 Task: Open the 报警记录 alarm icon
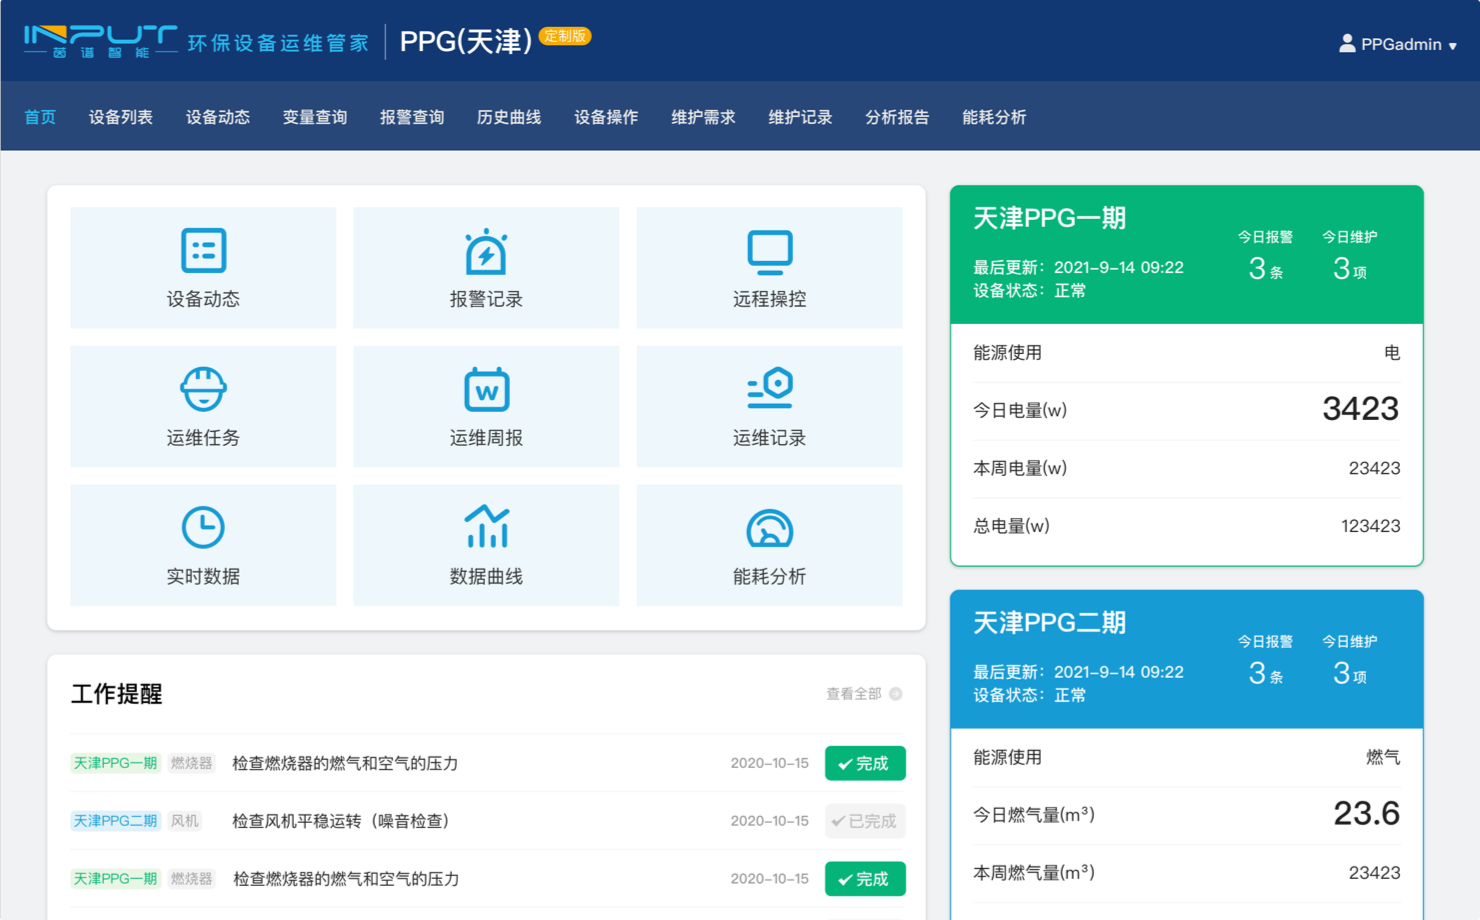point(486,251)
